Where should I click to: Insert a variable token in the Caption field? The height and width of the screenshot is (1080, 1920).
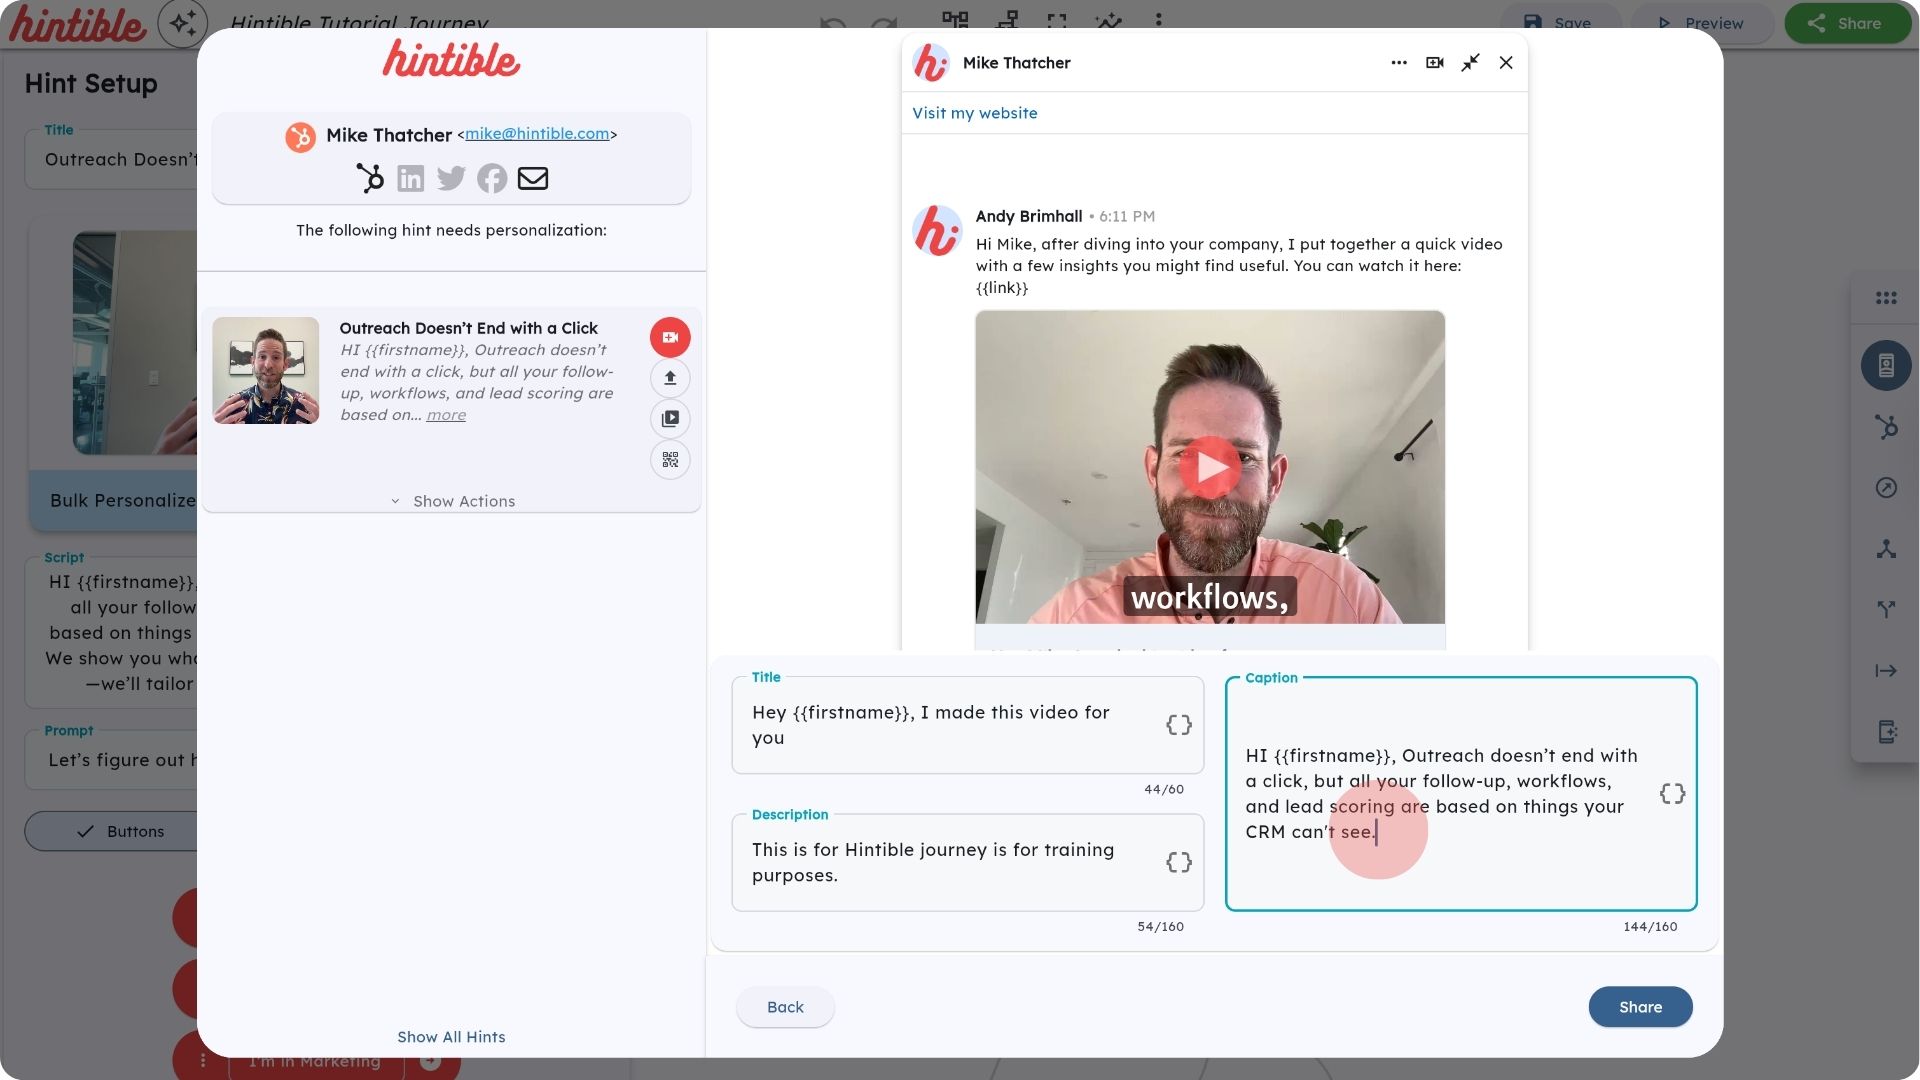tap(1671, 793)
